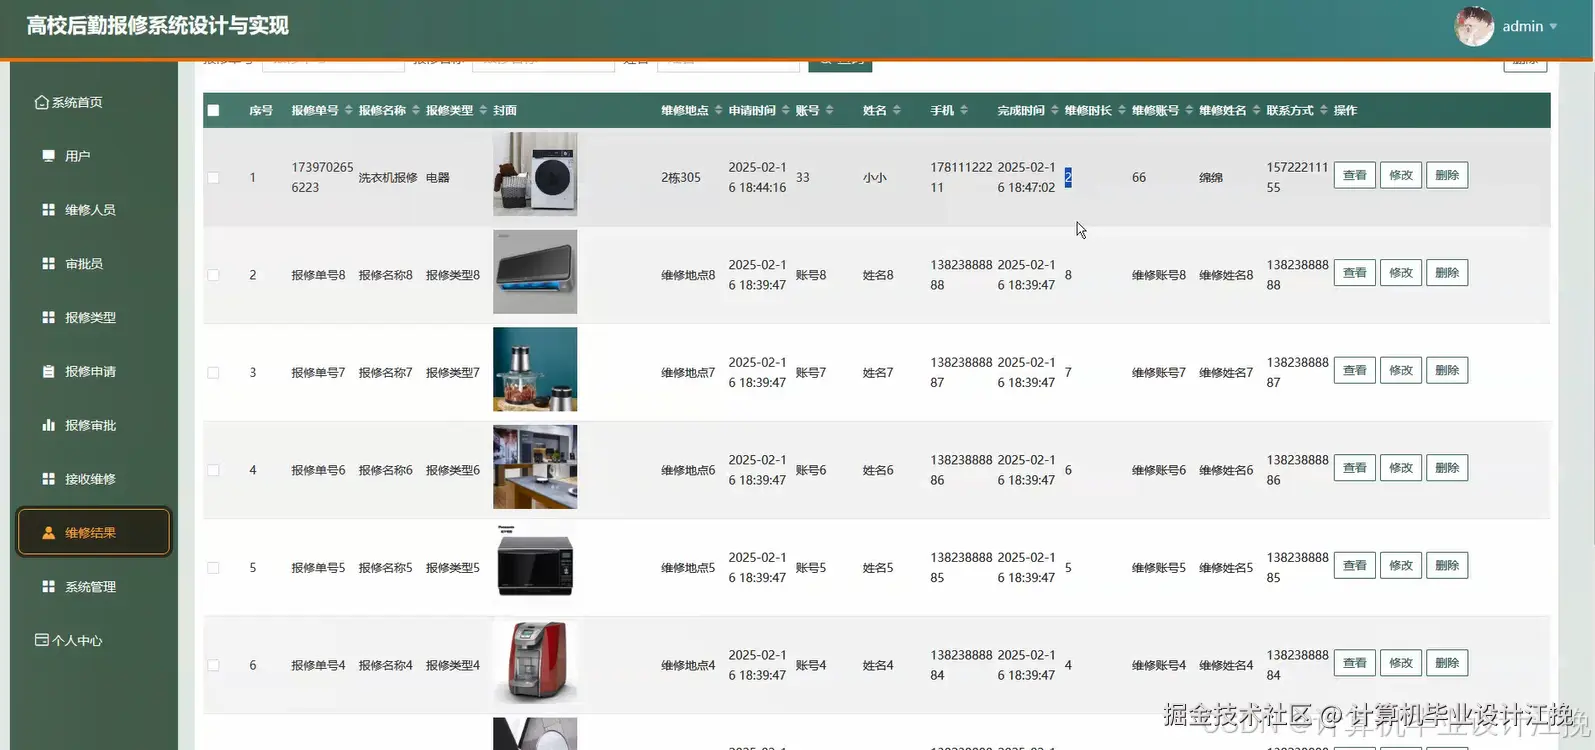The width and height of the screenshot is (1595, 750).
Task: Click the grid icon beside 维修人员
Action: click(48, 210)
